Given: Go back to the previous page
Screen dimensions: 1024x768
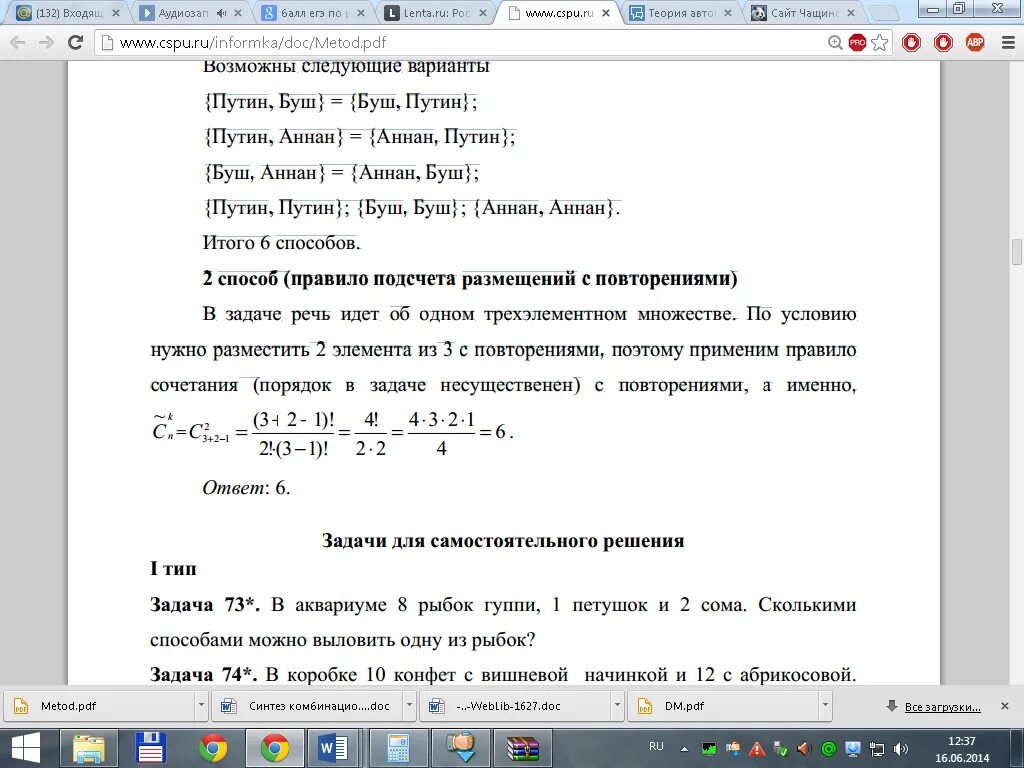Looking at the screenshot, I should point(18,42).
